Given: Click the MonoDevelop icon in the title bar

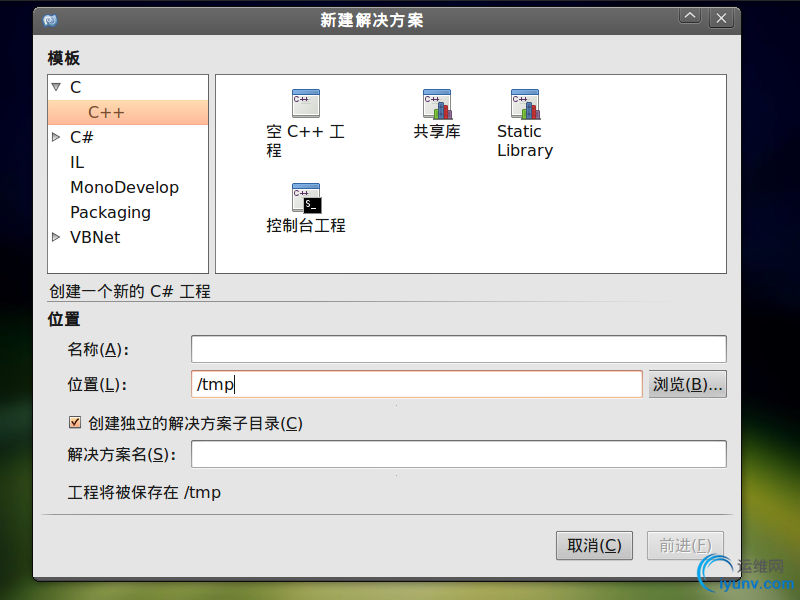Looking at the screenshot, I should 49,17.
